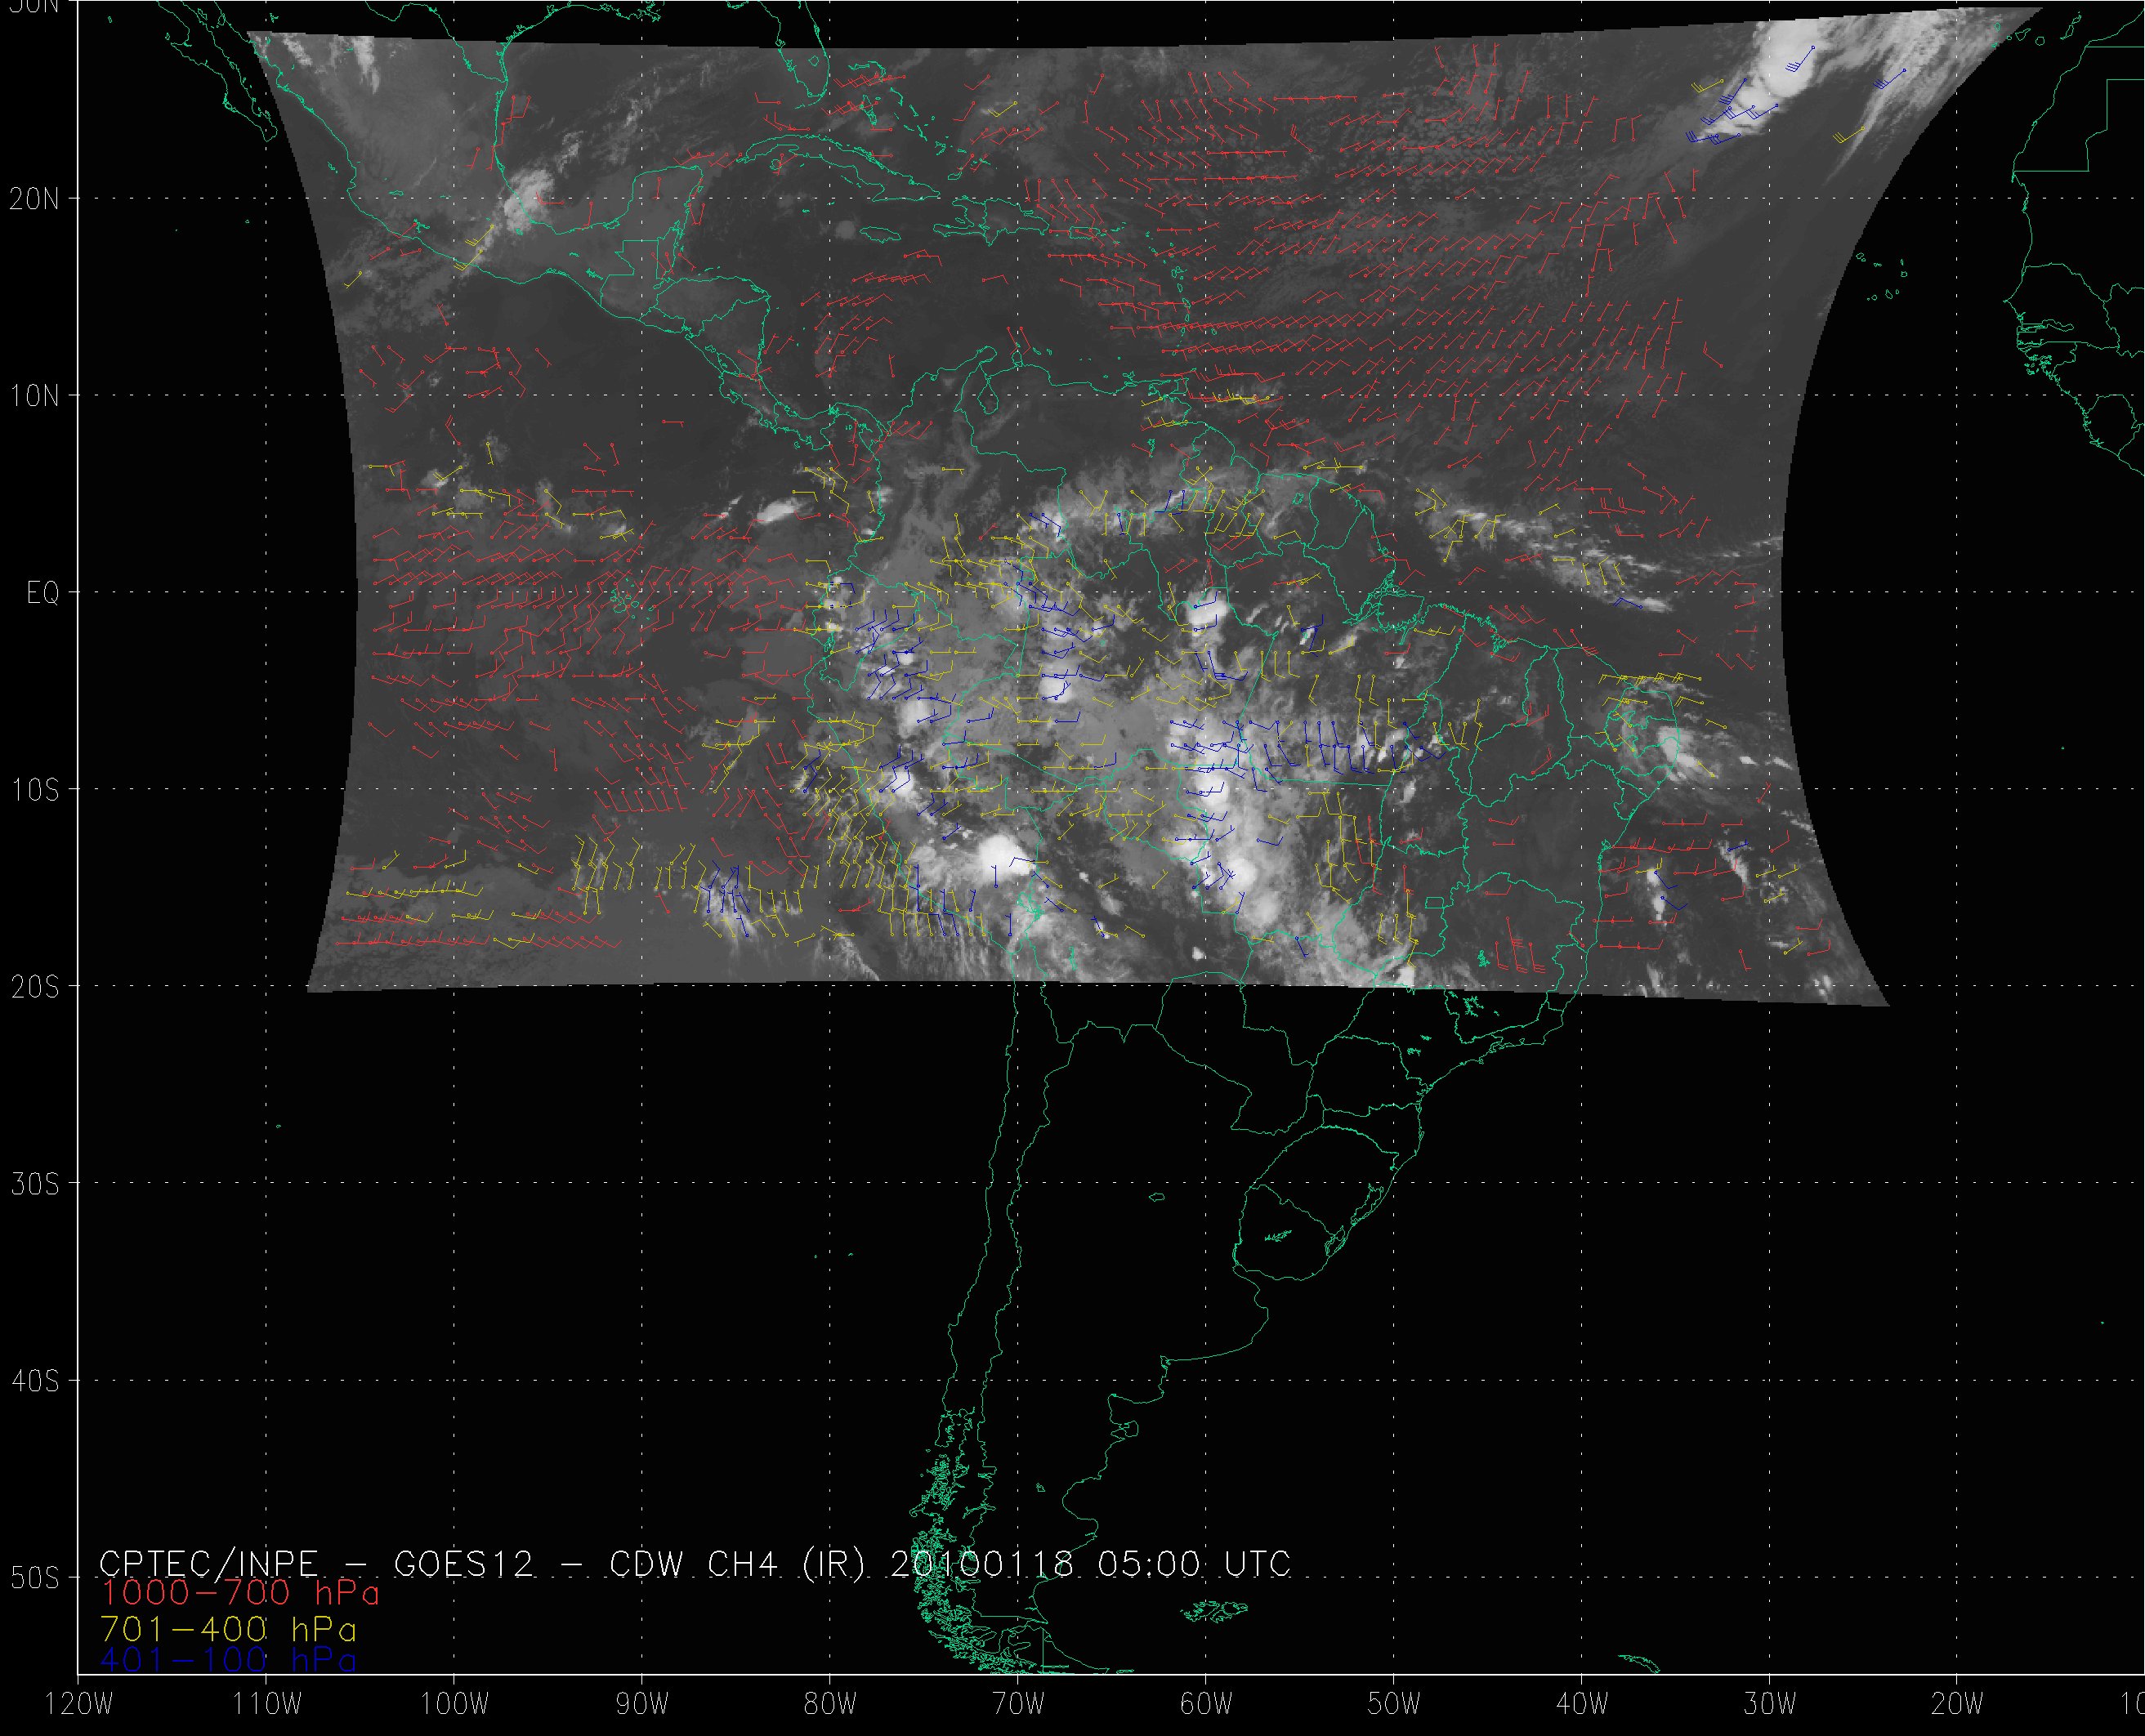This screenshot has height=1736, width=2145.
Task: Click the 40W longitude axis label
Action: 1582,1705
